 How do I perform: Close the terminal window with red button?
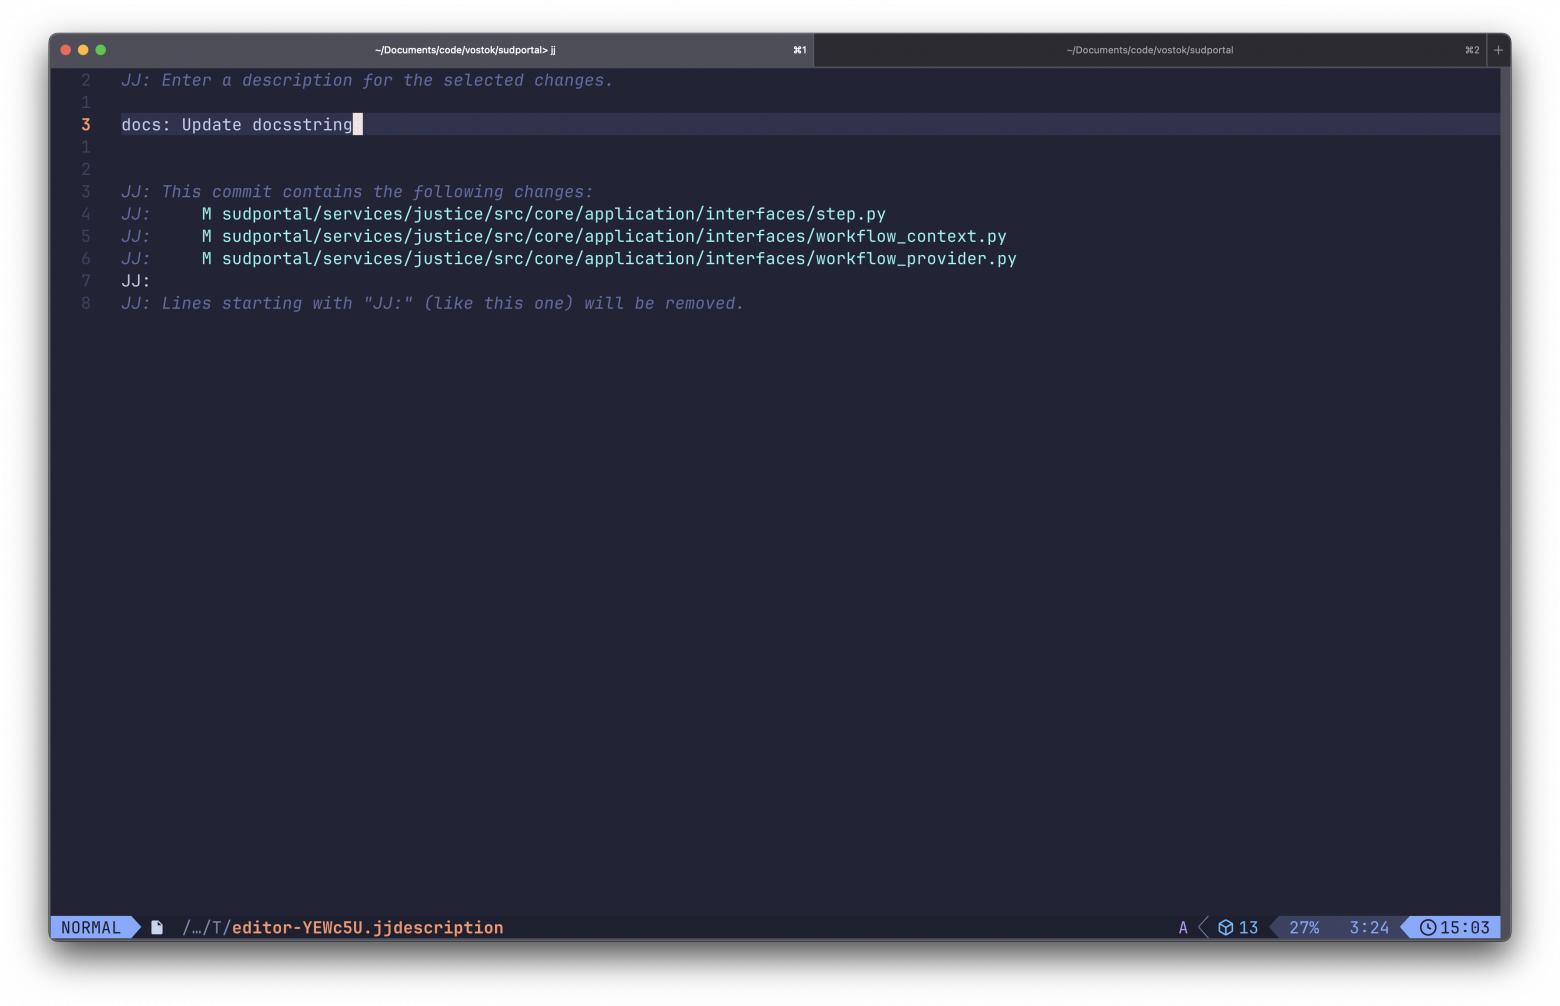tap(66, 50)
